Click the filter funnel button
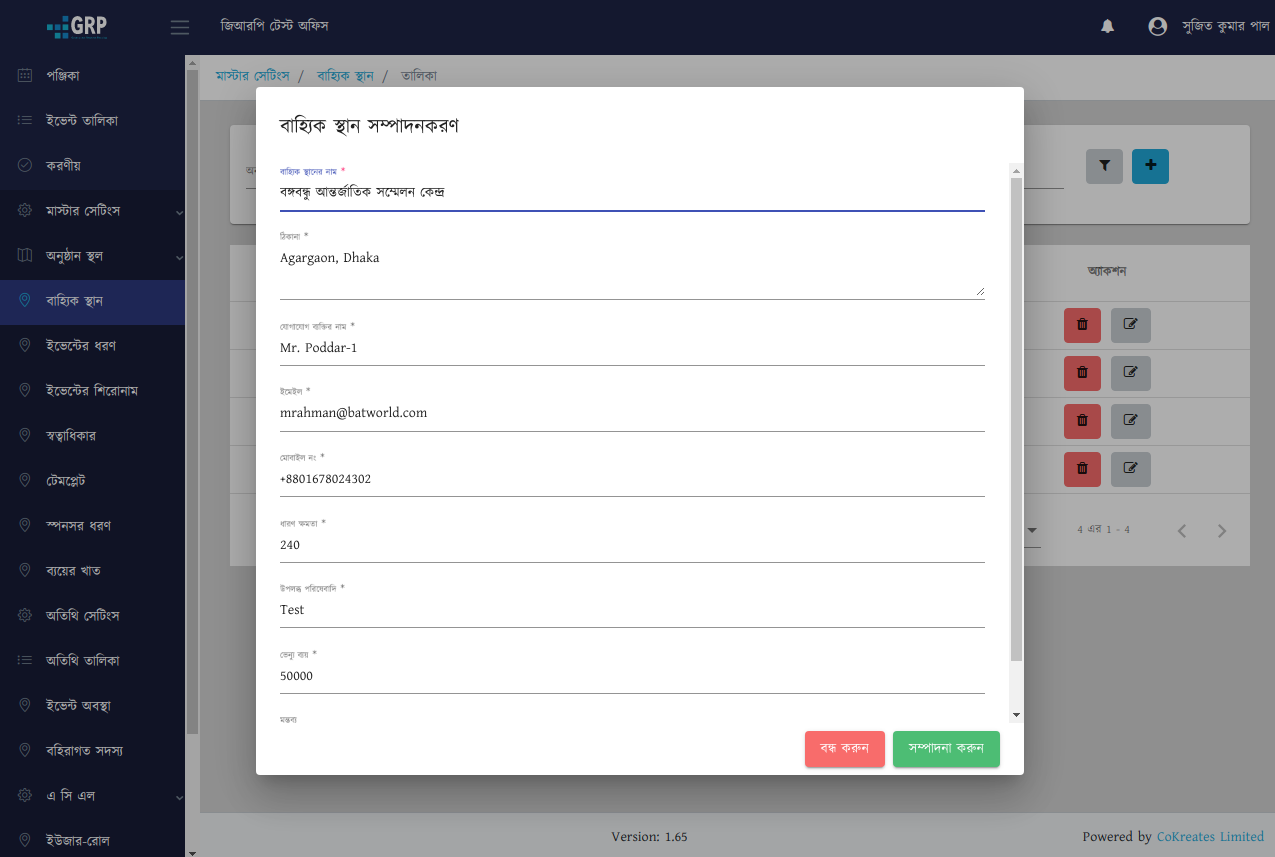The height and width of the screenshot is (857, 1275). [1105, 166]
